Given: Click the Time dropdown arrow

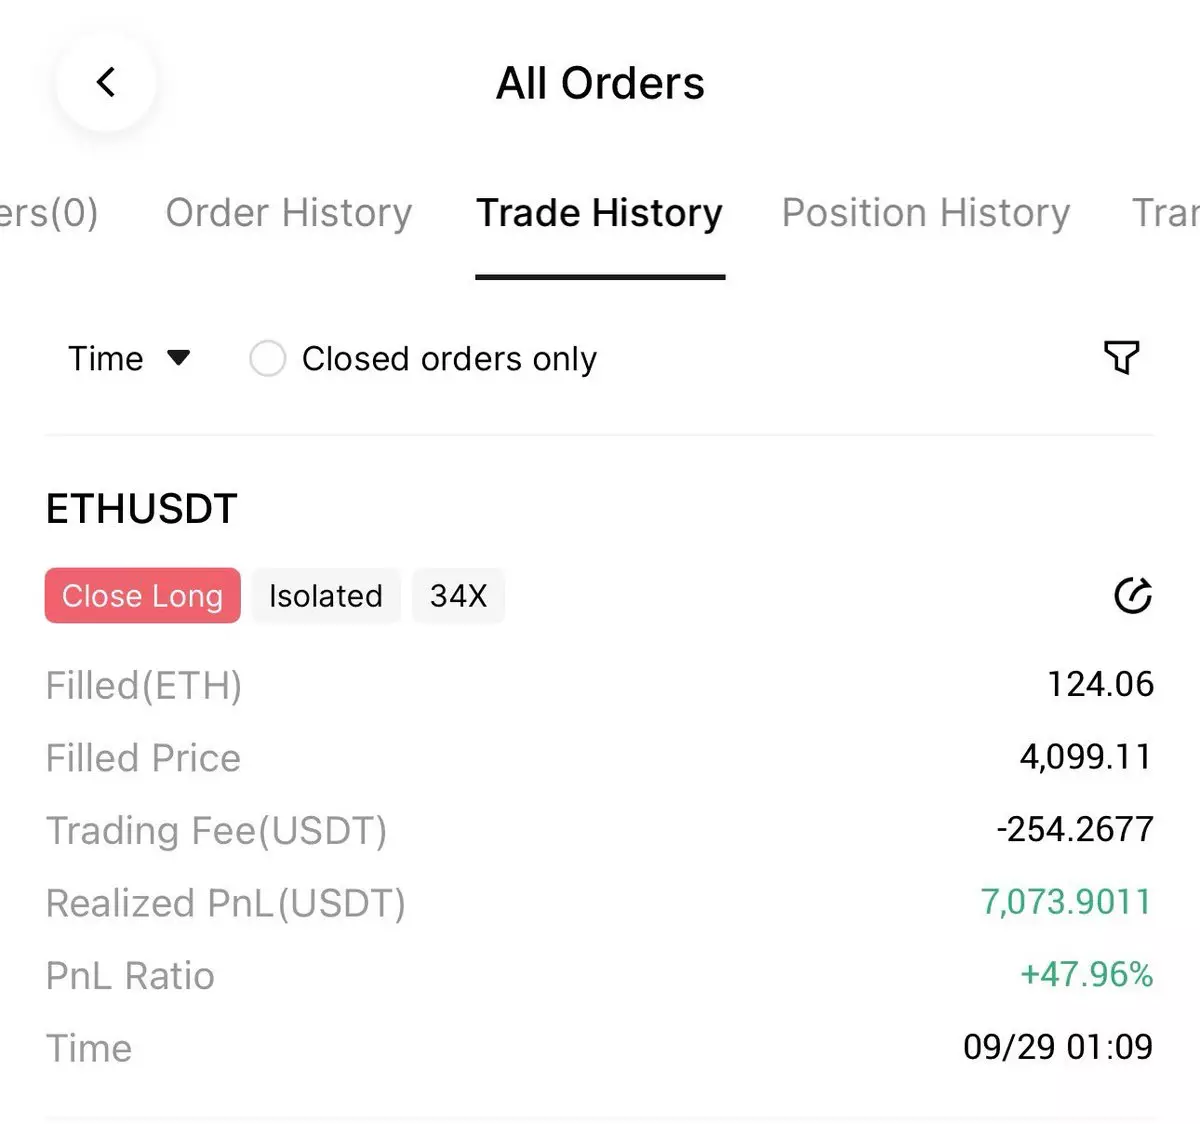Looking at the screenshot, I should [179, 357].
